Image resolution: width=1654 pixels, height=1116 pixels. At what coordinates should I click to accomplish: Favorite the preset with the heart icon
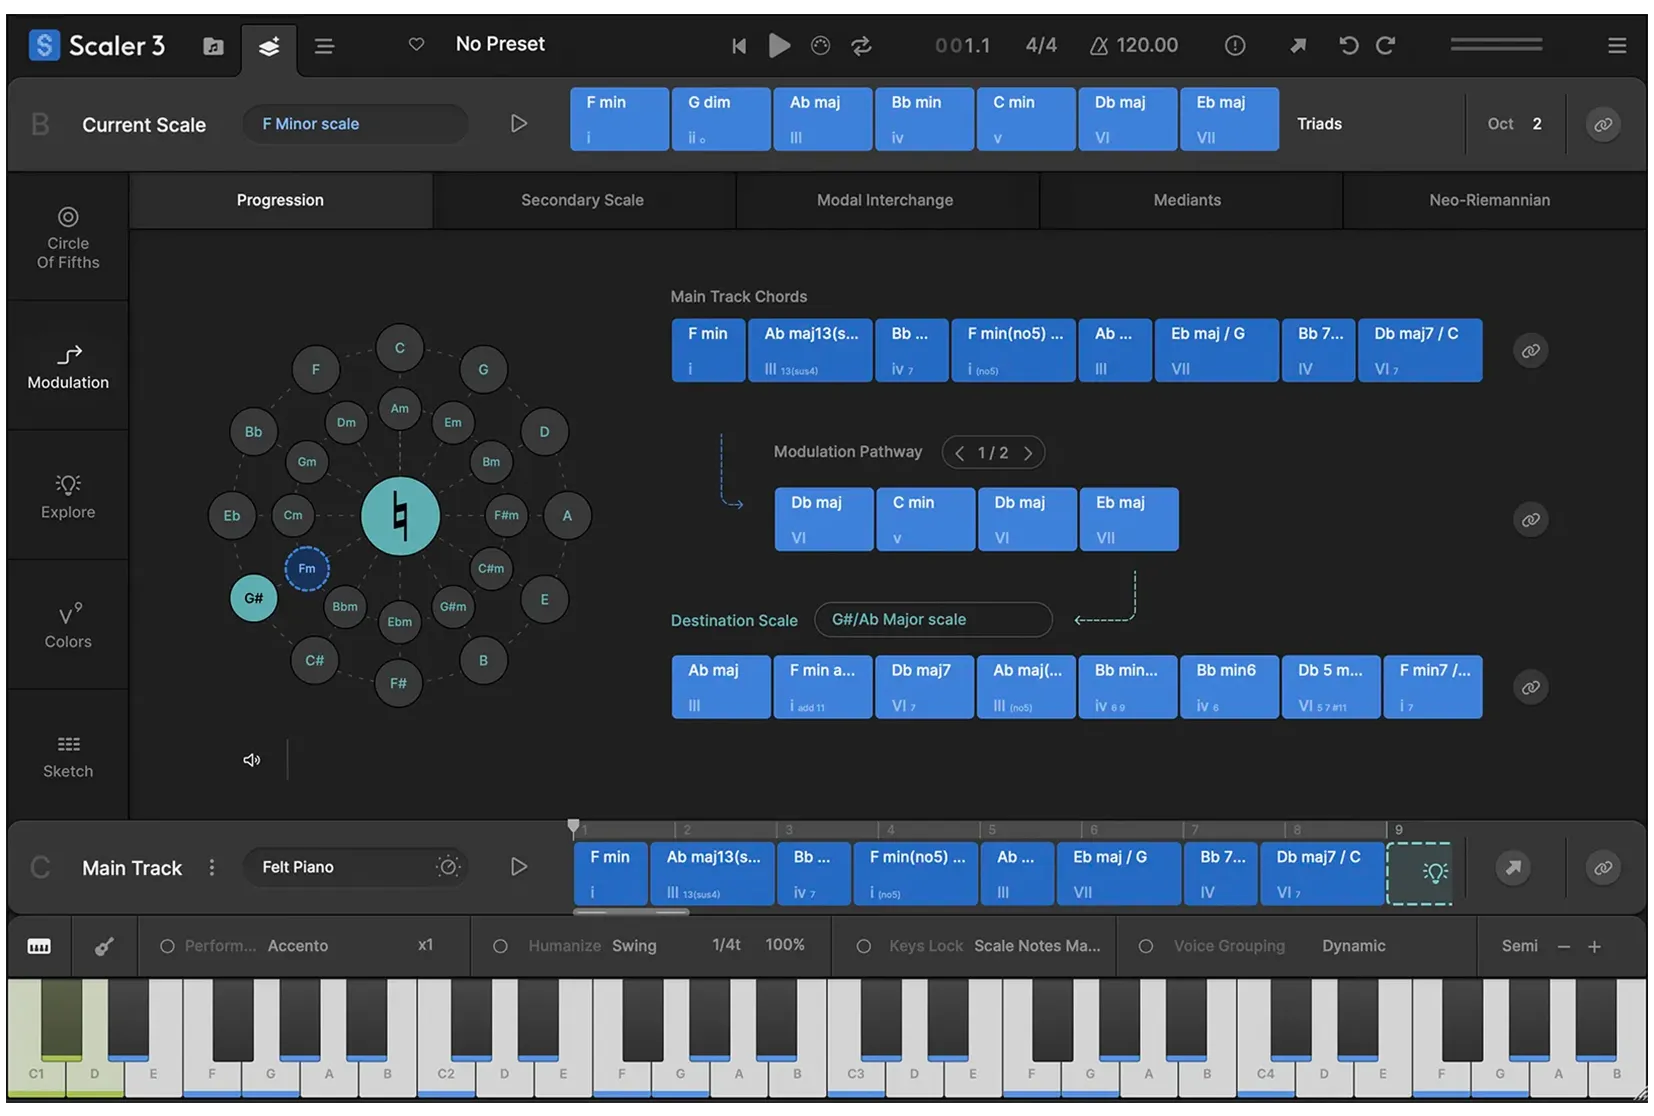417,44
